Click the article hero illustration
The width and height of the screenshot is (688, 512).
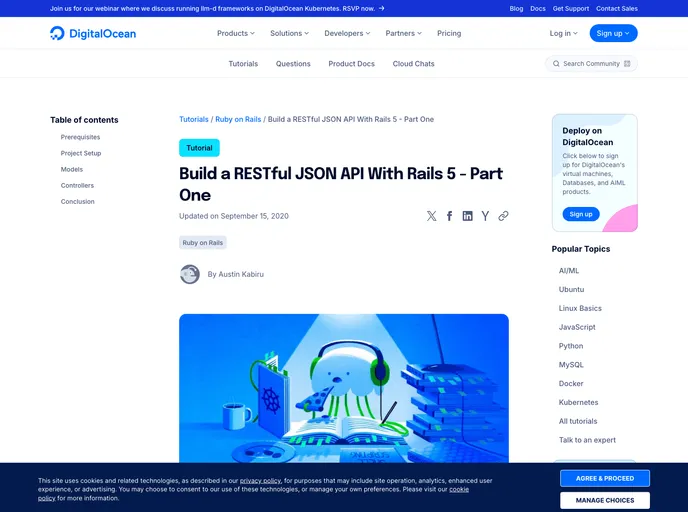pyautogui.click(x=344, y=388)
